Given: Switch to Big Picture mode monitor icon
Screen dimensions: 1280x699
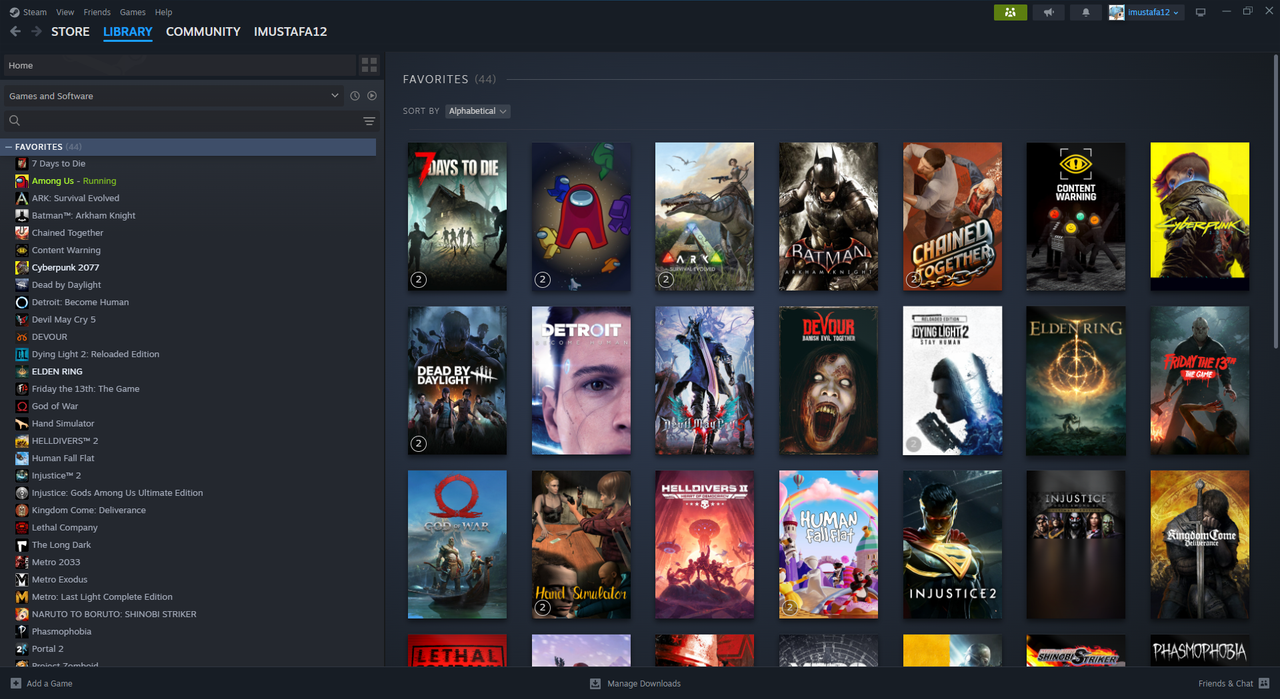Looking at the screenshot, I should (x=1201, y=12).
